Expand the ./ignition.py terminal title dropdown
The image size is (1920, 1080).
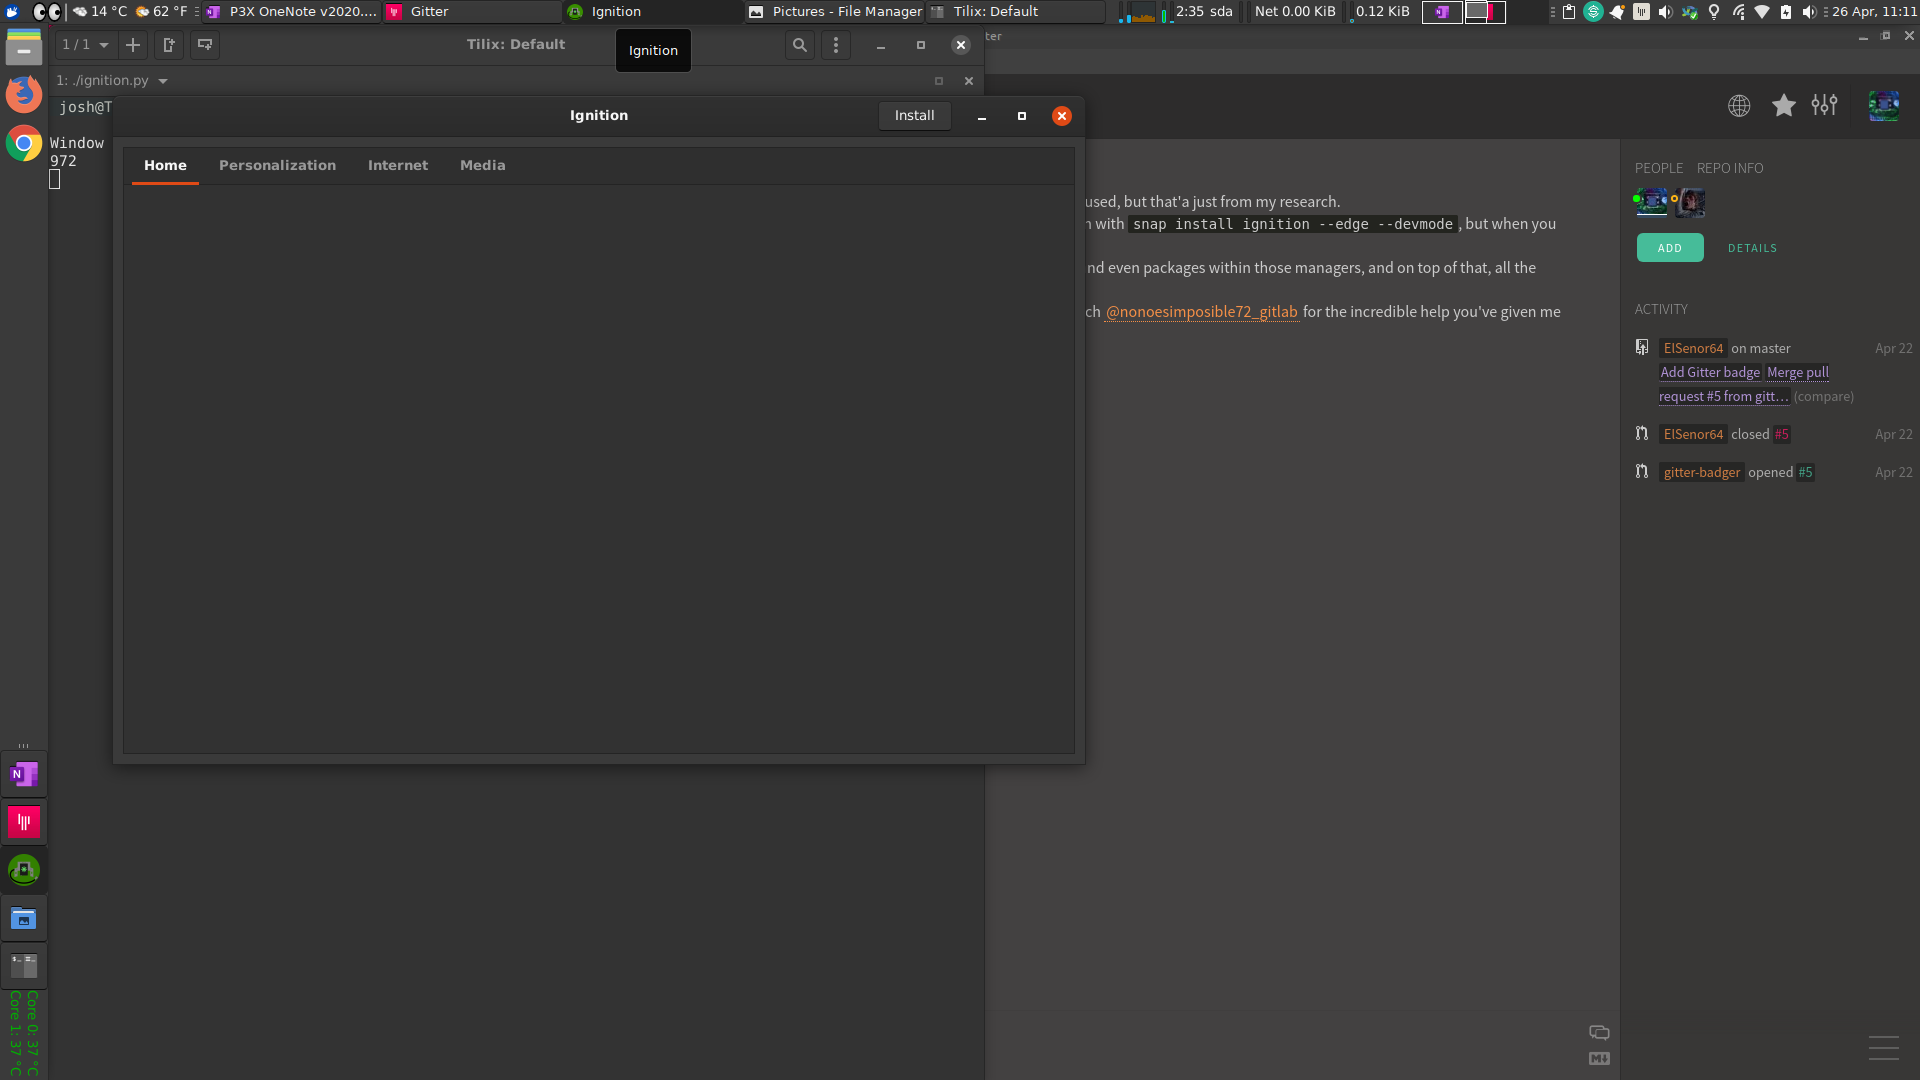click(113, 80)
